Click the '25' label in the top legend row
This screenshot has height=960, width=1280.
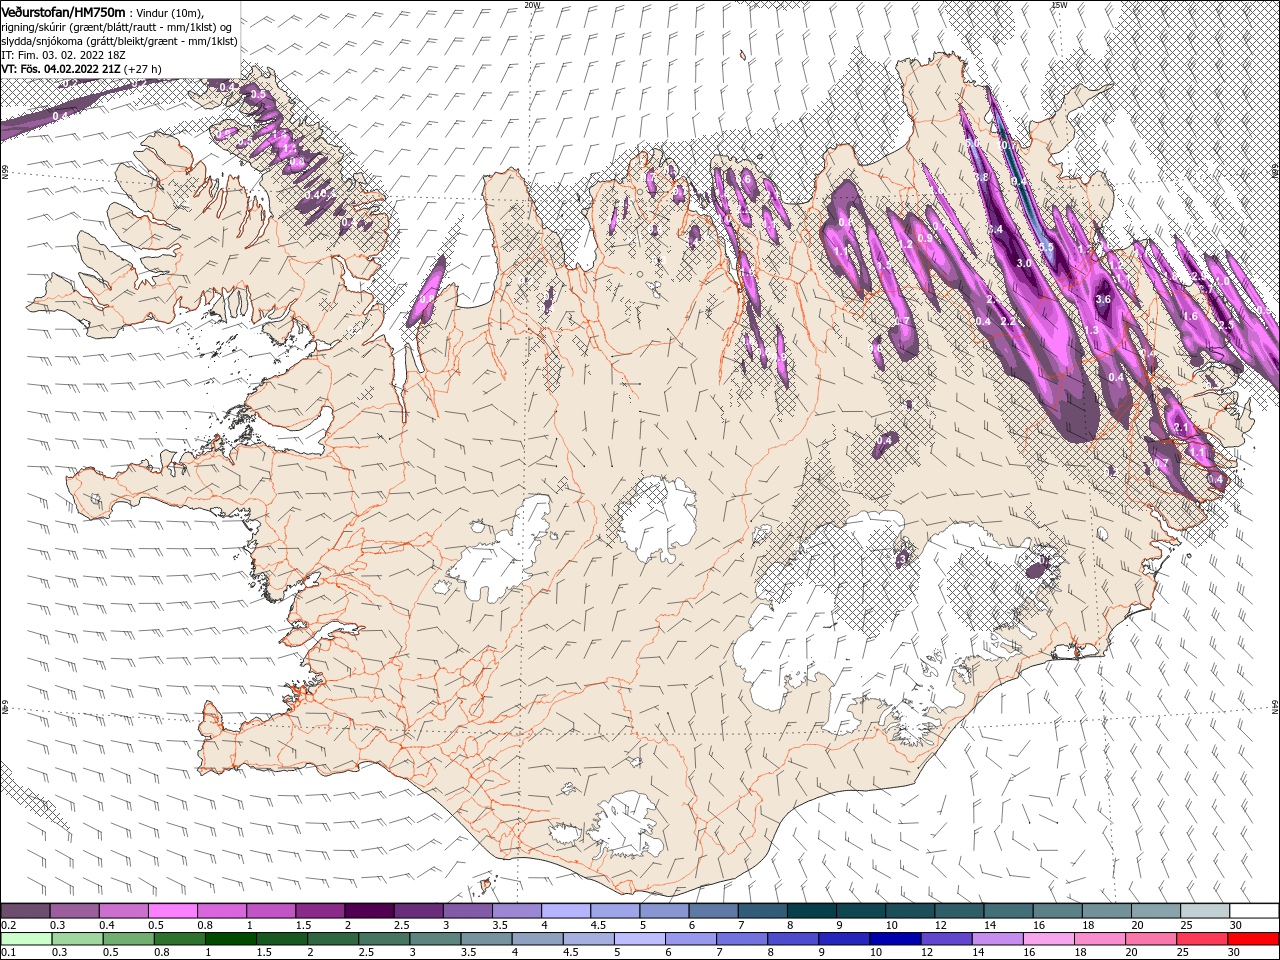tap(1186, 925)
